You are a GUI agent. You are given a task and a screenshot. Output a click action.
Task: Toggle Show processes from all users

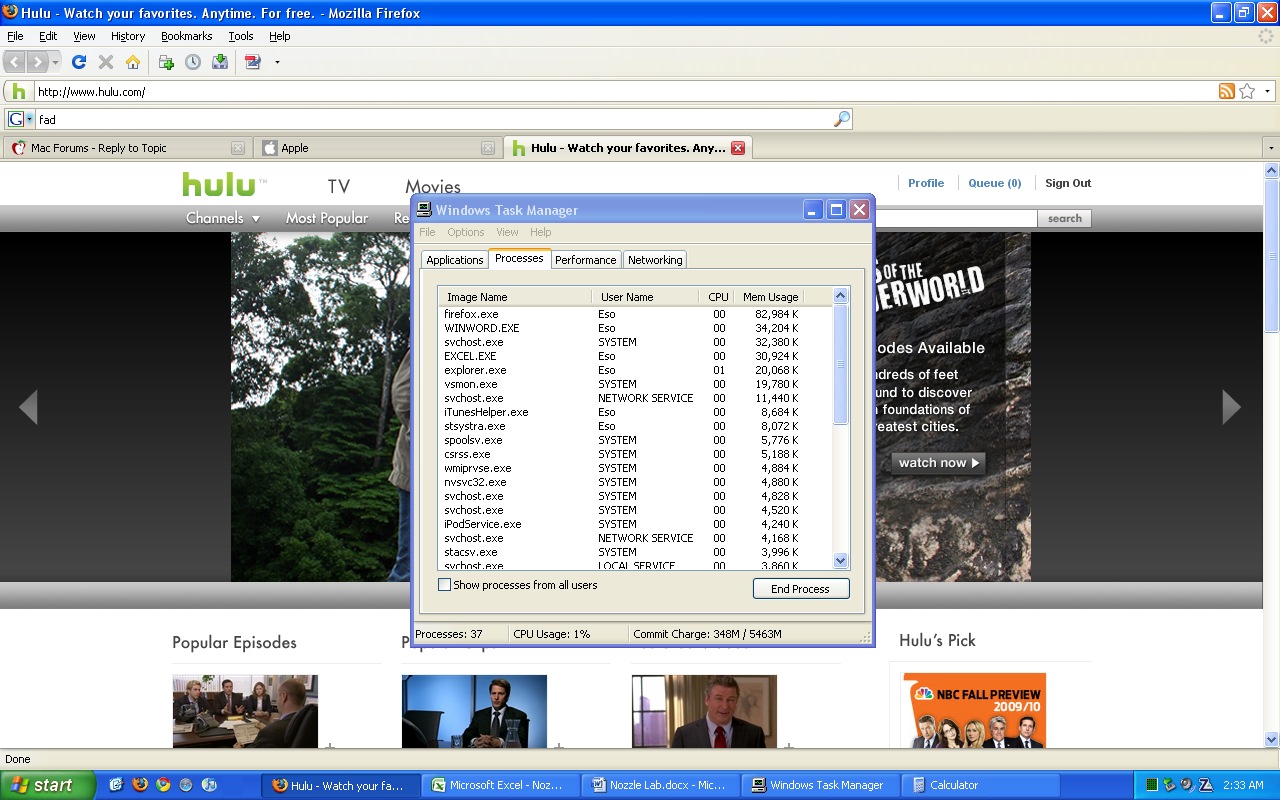[x=445, y=585]
